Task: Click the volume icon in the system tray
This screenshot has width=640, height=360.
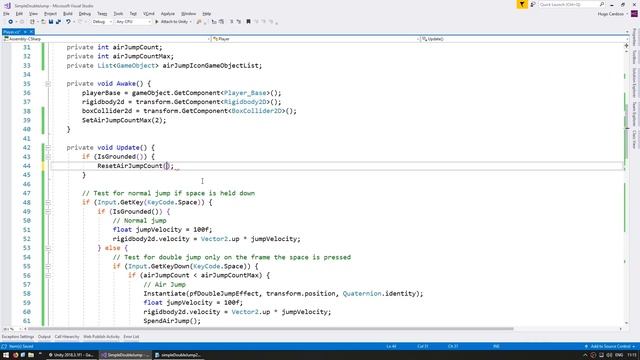Action: (x=609, y=355)
